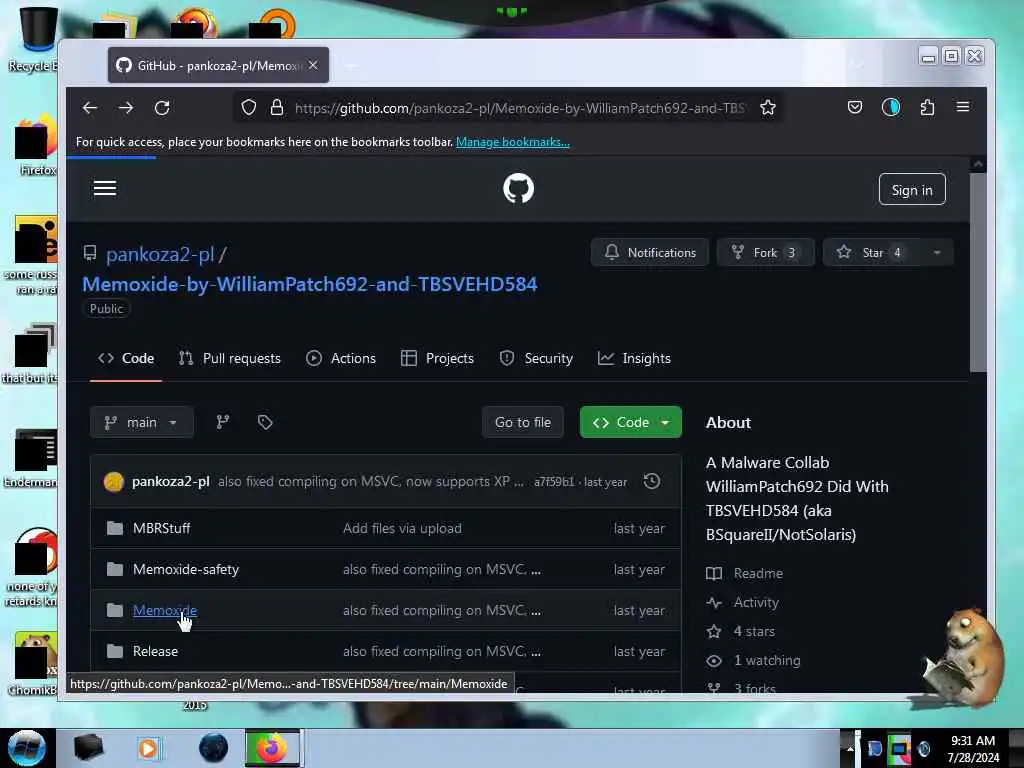Image resolution: width=1024 pixels, height=768 pixels.
Task: Open the Activity link in About
Action: 756,602
